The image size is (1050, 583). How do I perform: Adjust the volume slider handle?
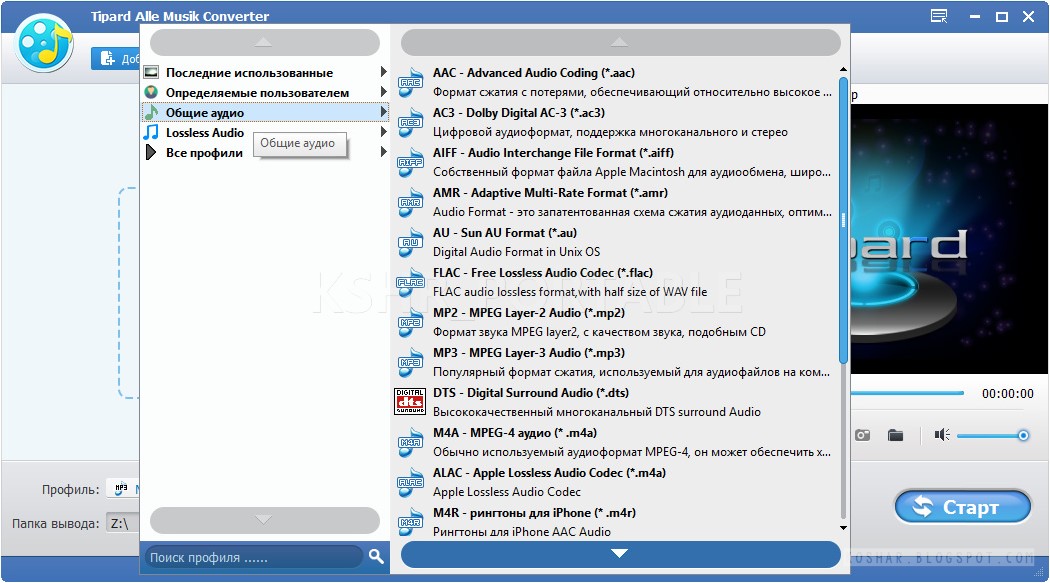[1023, 436]
